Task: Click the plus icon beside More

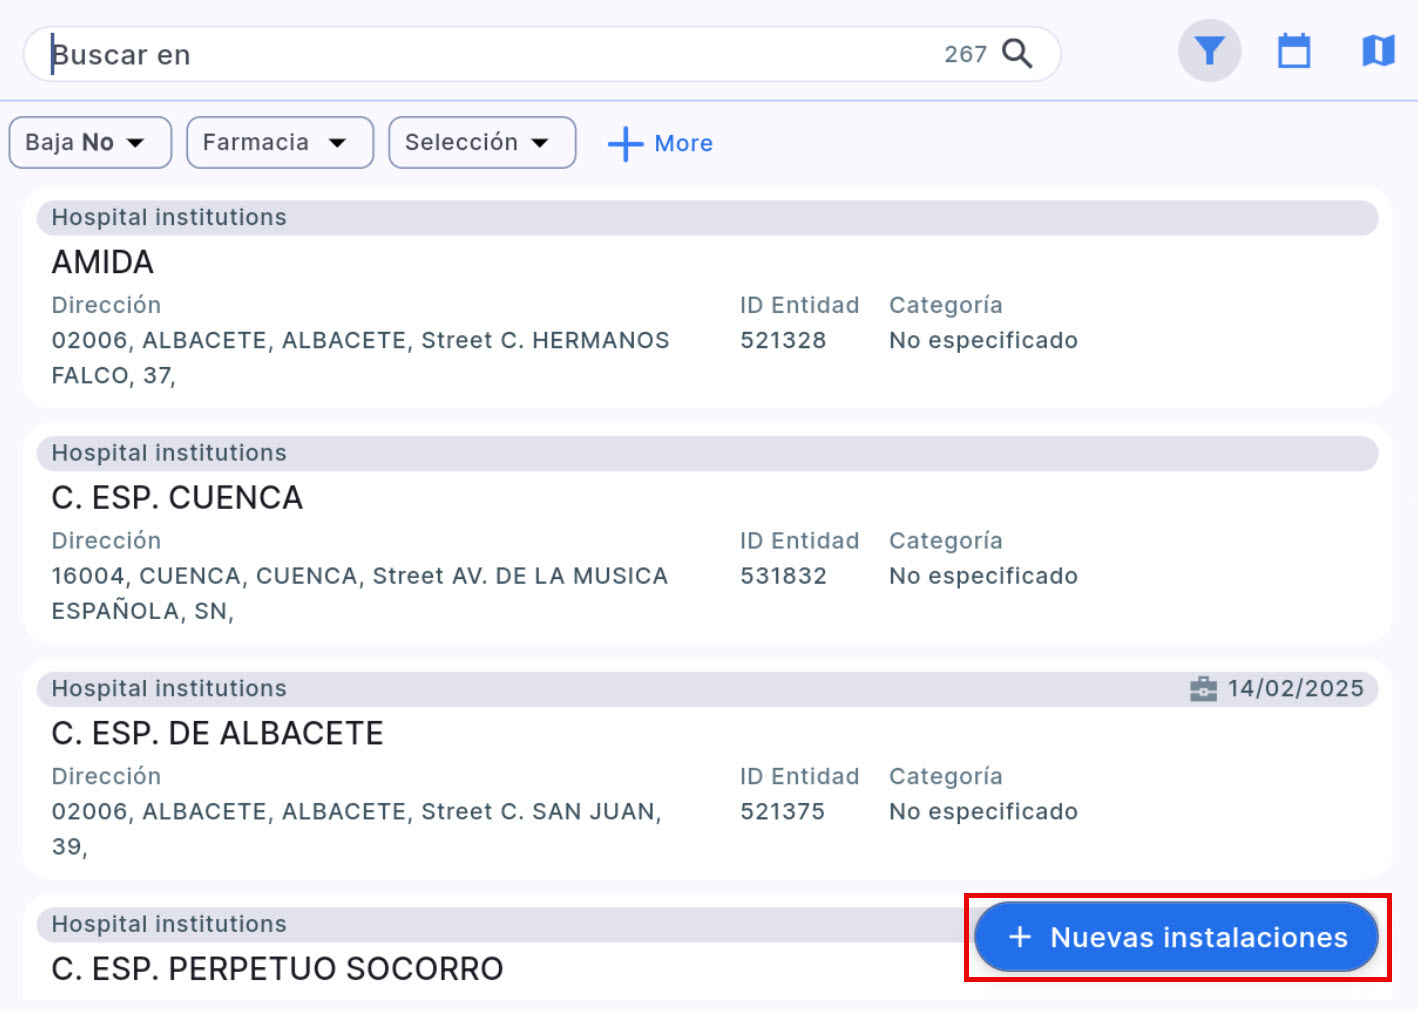Action: tap(624, 143)
